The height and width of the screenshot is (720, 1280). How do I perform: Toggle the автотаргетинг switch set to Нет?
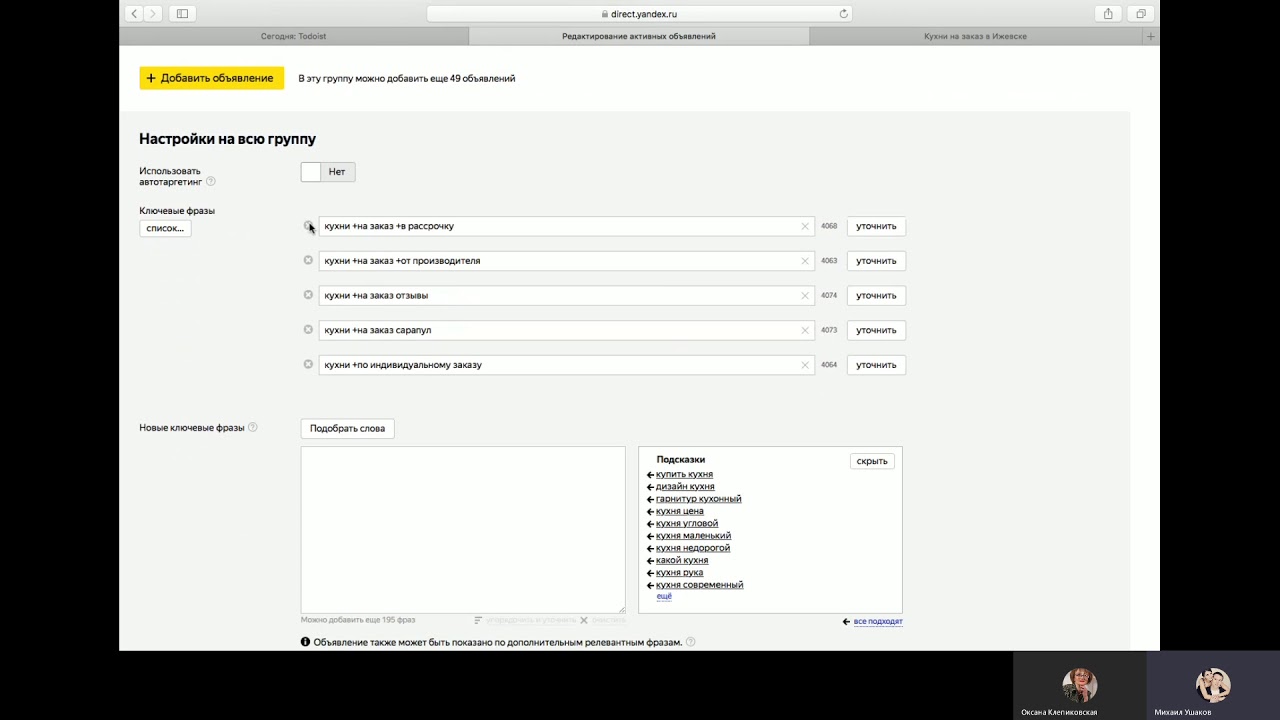click(x=327, y=172)
